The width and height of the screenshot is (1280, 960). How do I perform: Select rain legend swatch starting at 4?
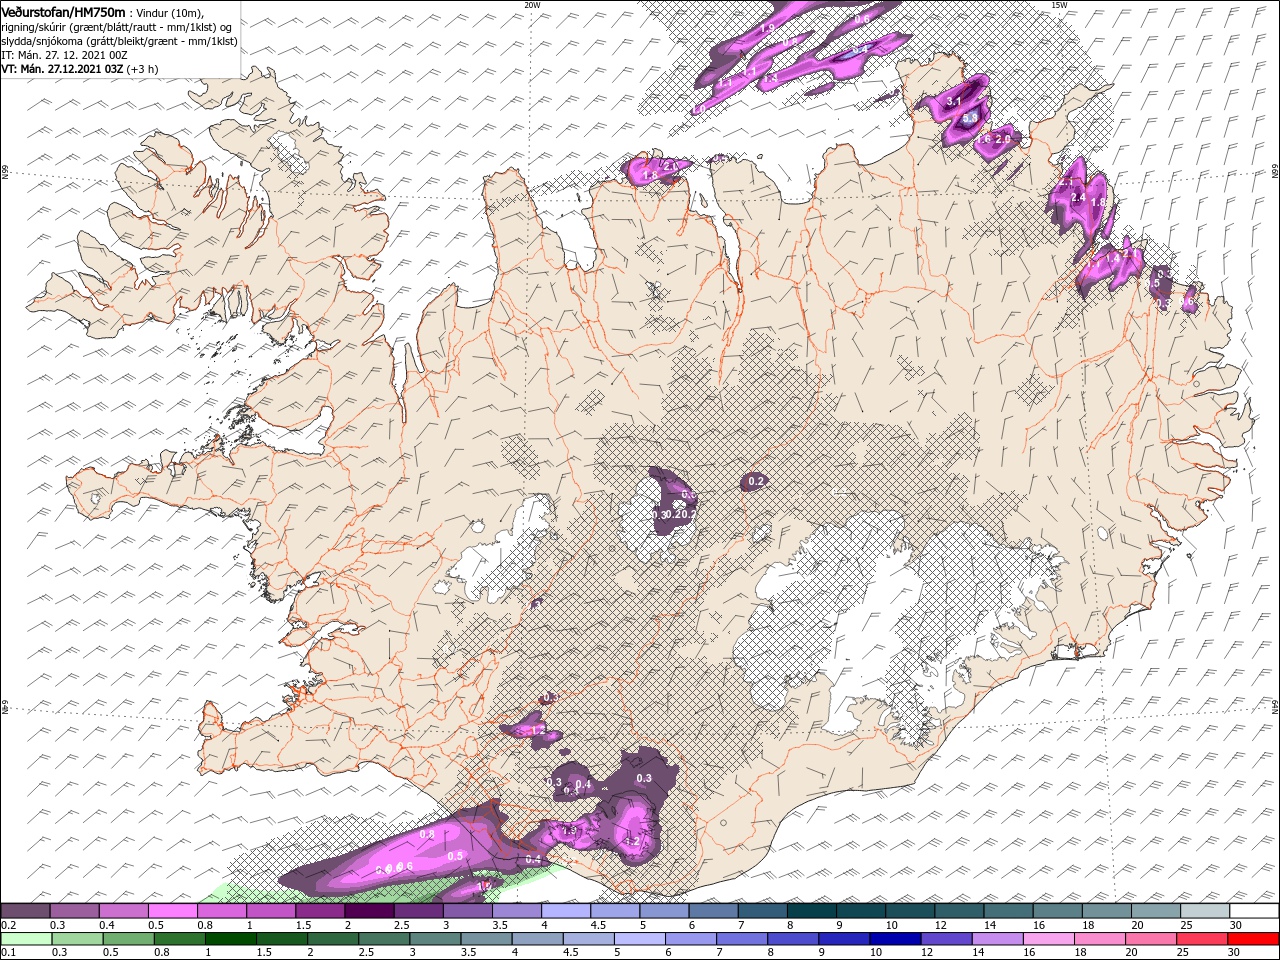click(538, 939)
